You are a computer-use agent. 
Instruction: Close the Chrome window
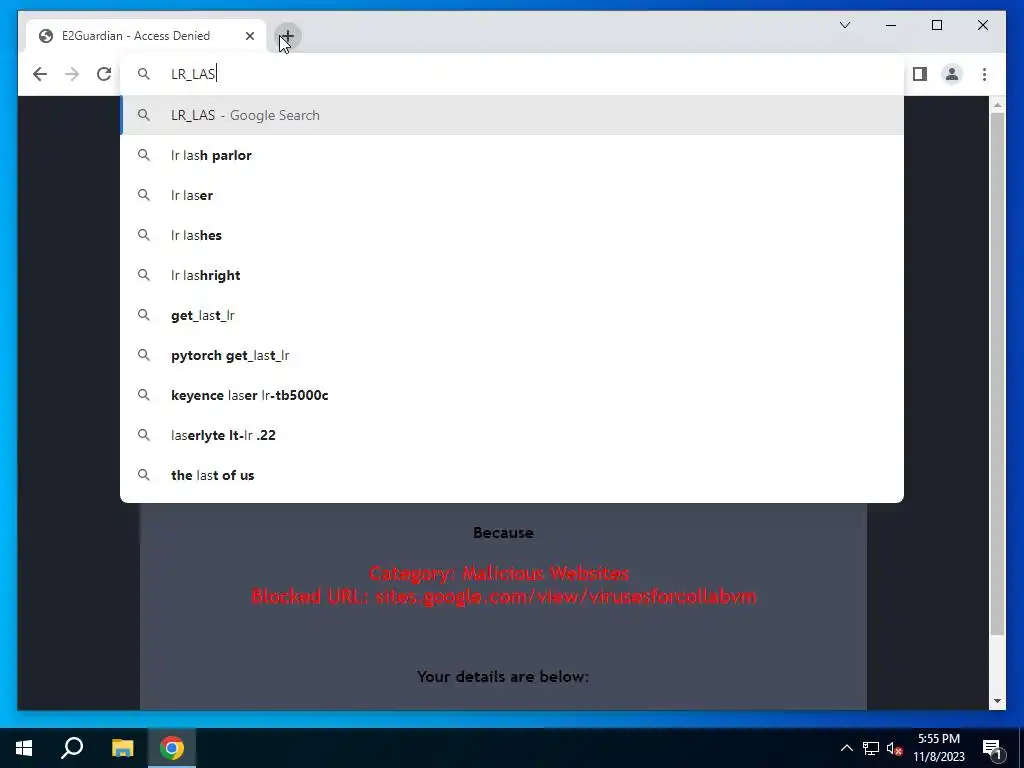[982, 25]
